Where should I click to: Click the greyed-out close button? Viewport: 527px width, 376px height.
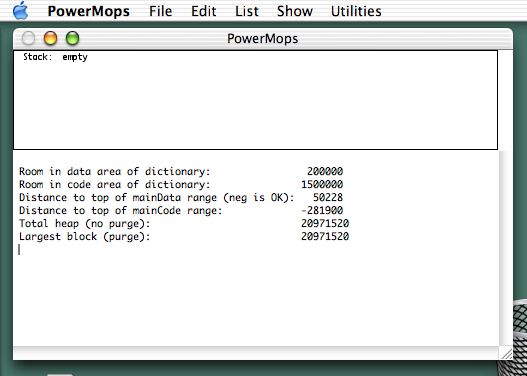click(28, 38)
